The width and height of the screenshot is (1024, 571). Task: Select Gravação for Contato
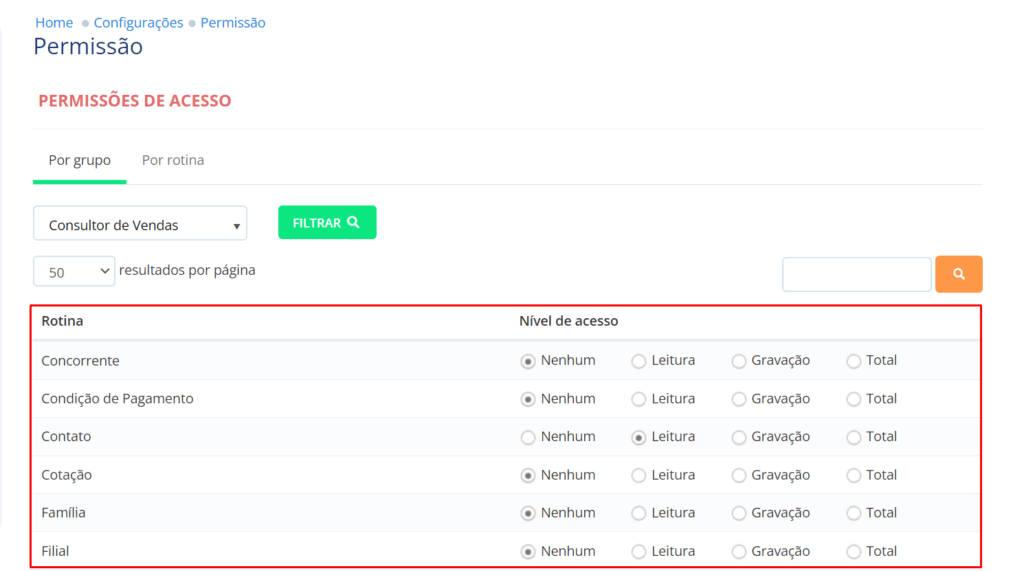739,437
